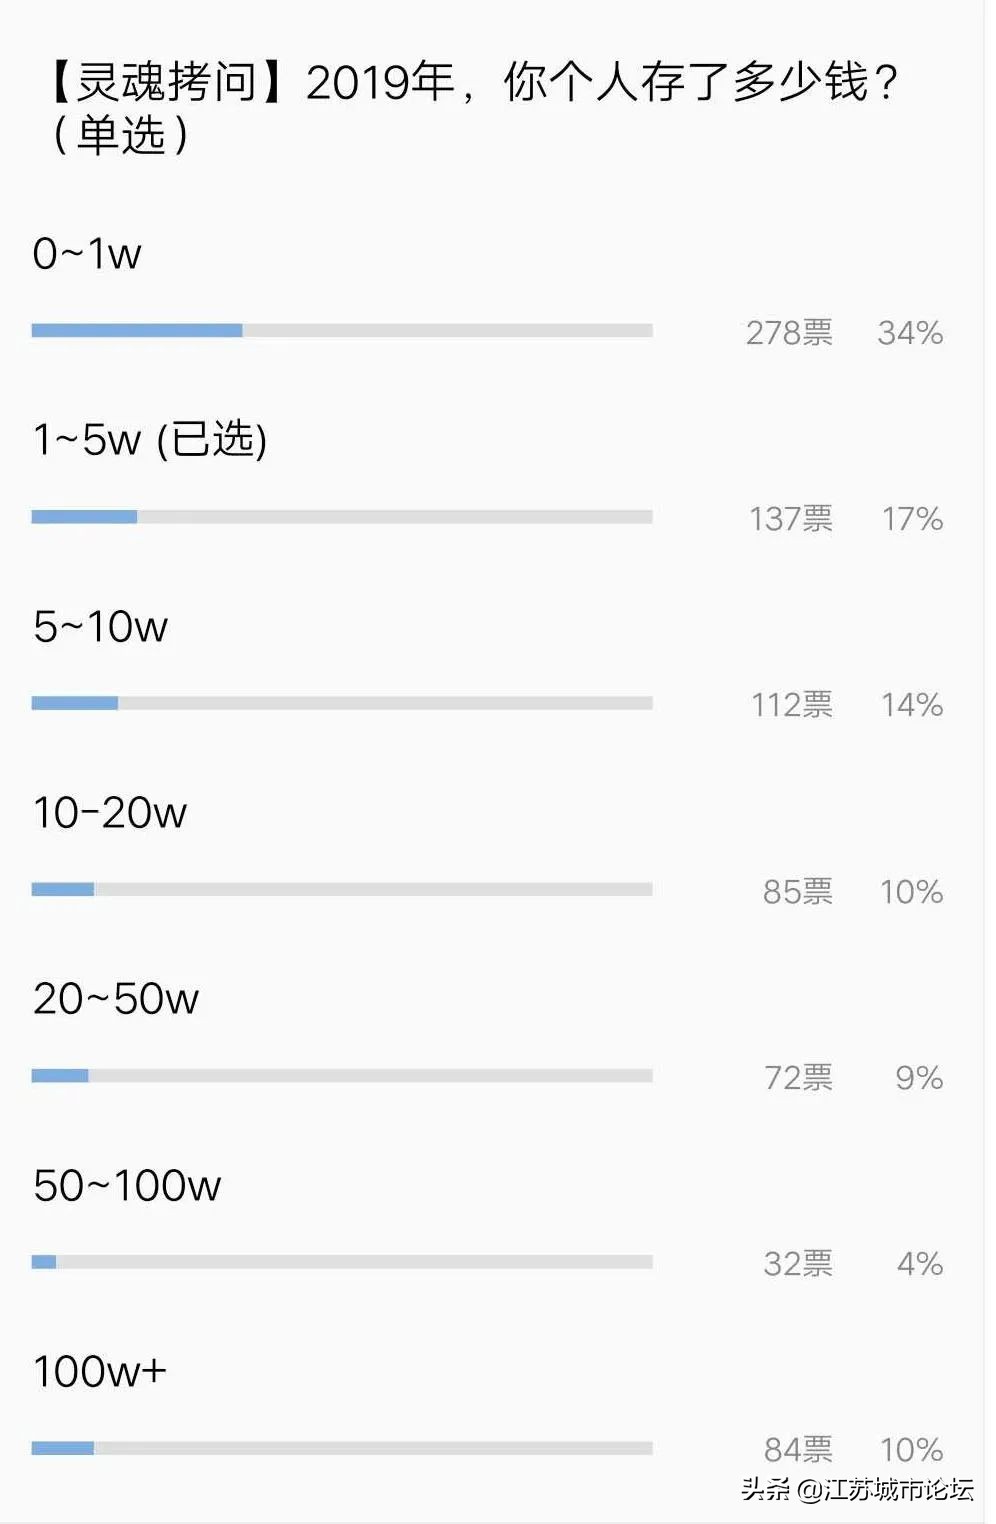Click the 100w+ result bar
This screenshot has width=996, height=1524.
click(x=342, y=1448)
